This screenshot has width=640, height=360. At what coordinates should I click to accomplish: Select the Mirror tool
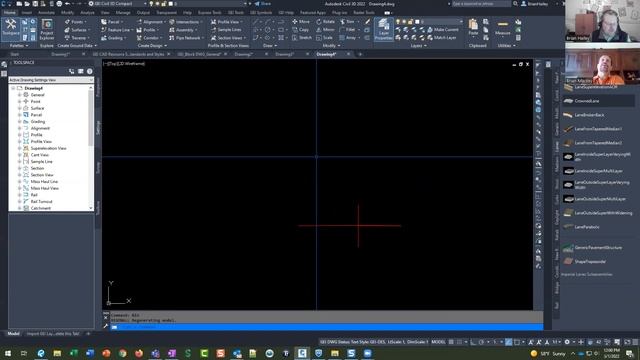point(325,30)
